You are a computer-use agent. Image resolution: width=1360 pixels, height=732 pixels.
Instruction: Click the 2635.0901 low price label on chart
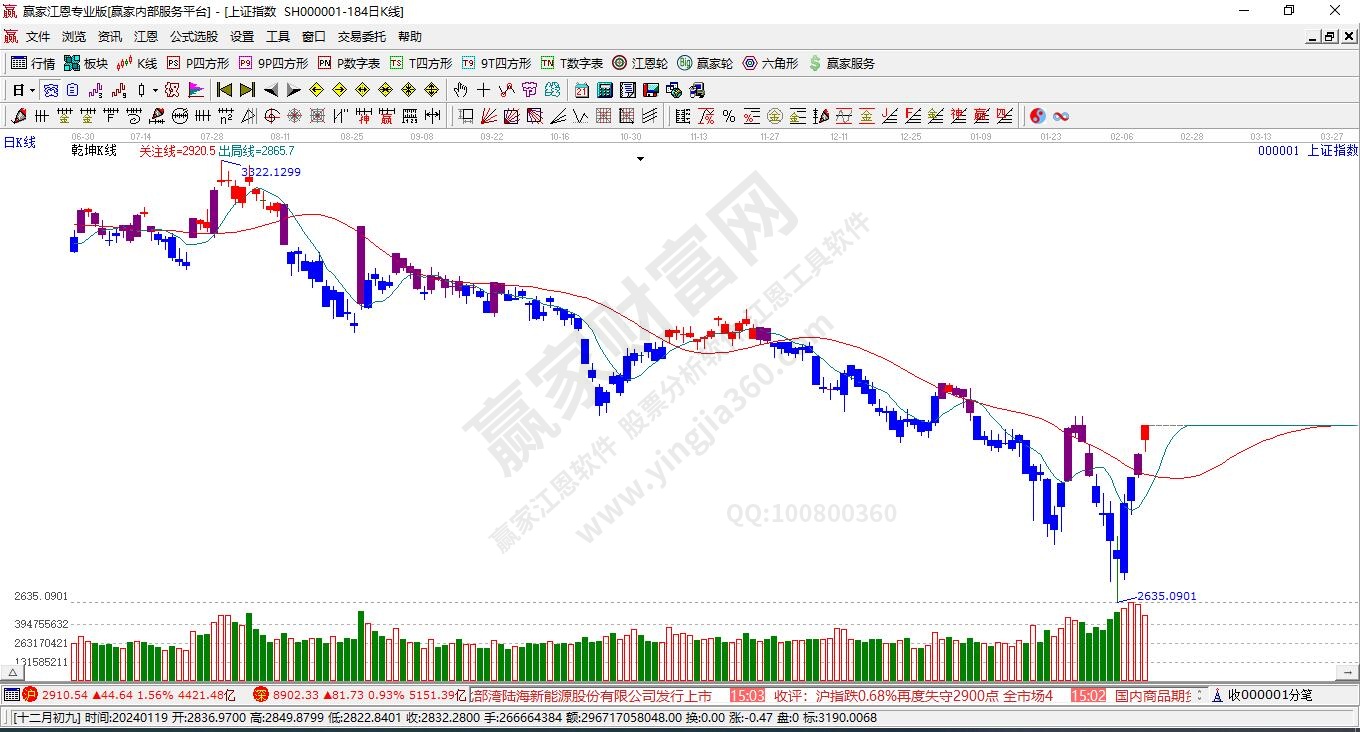coord(1166,597)
